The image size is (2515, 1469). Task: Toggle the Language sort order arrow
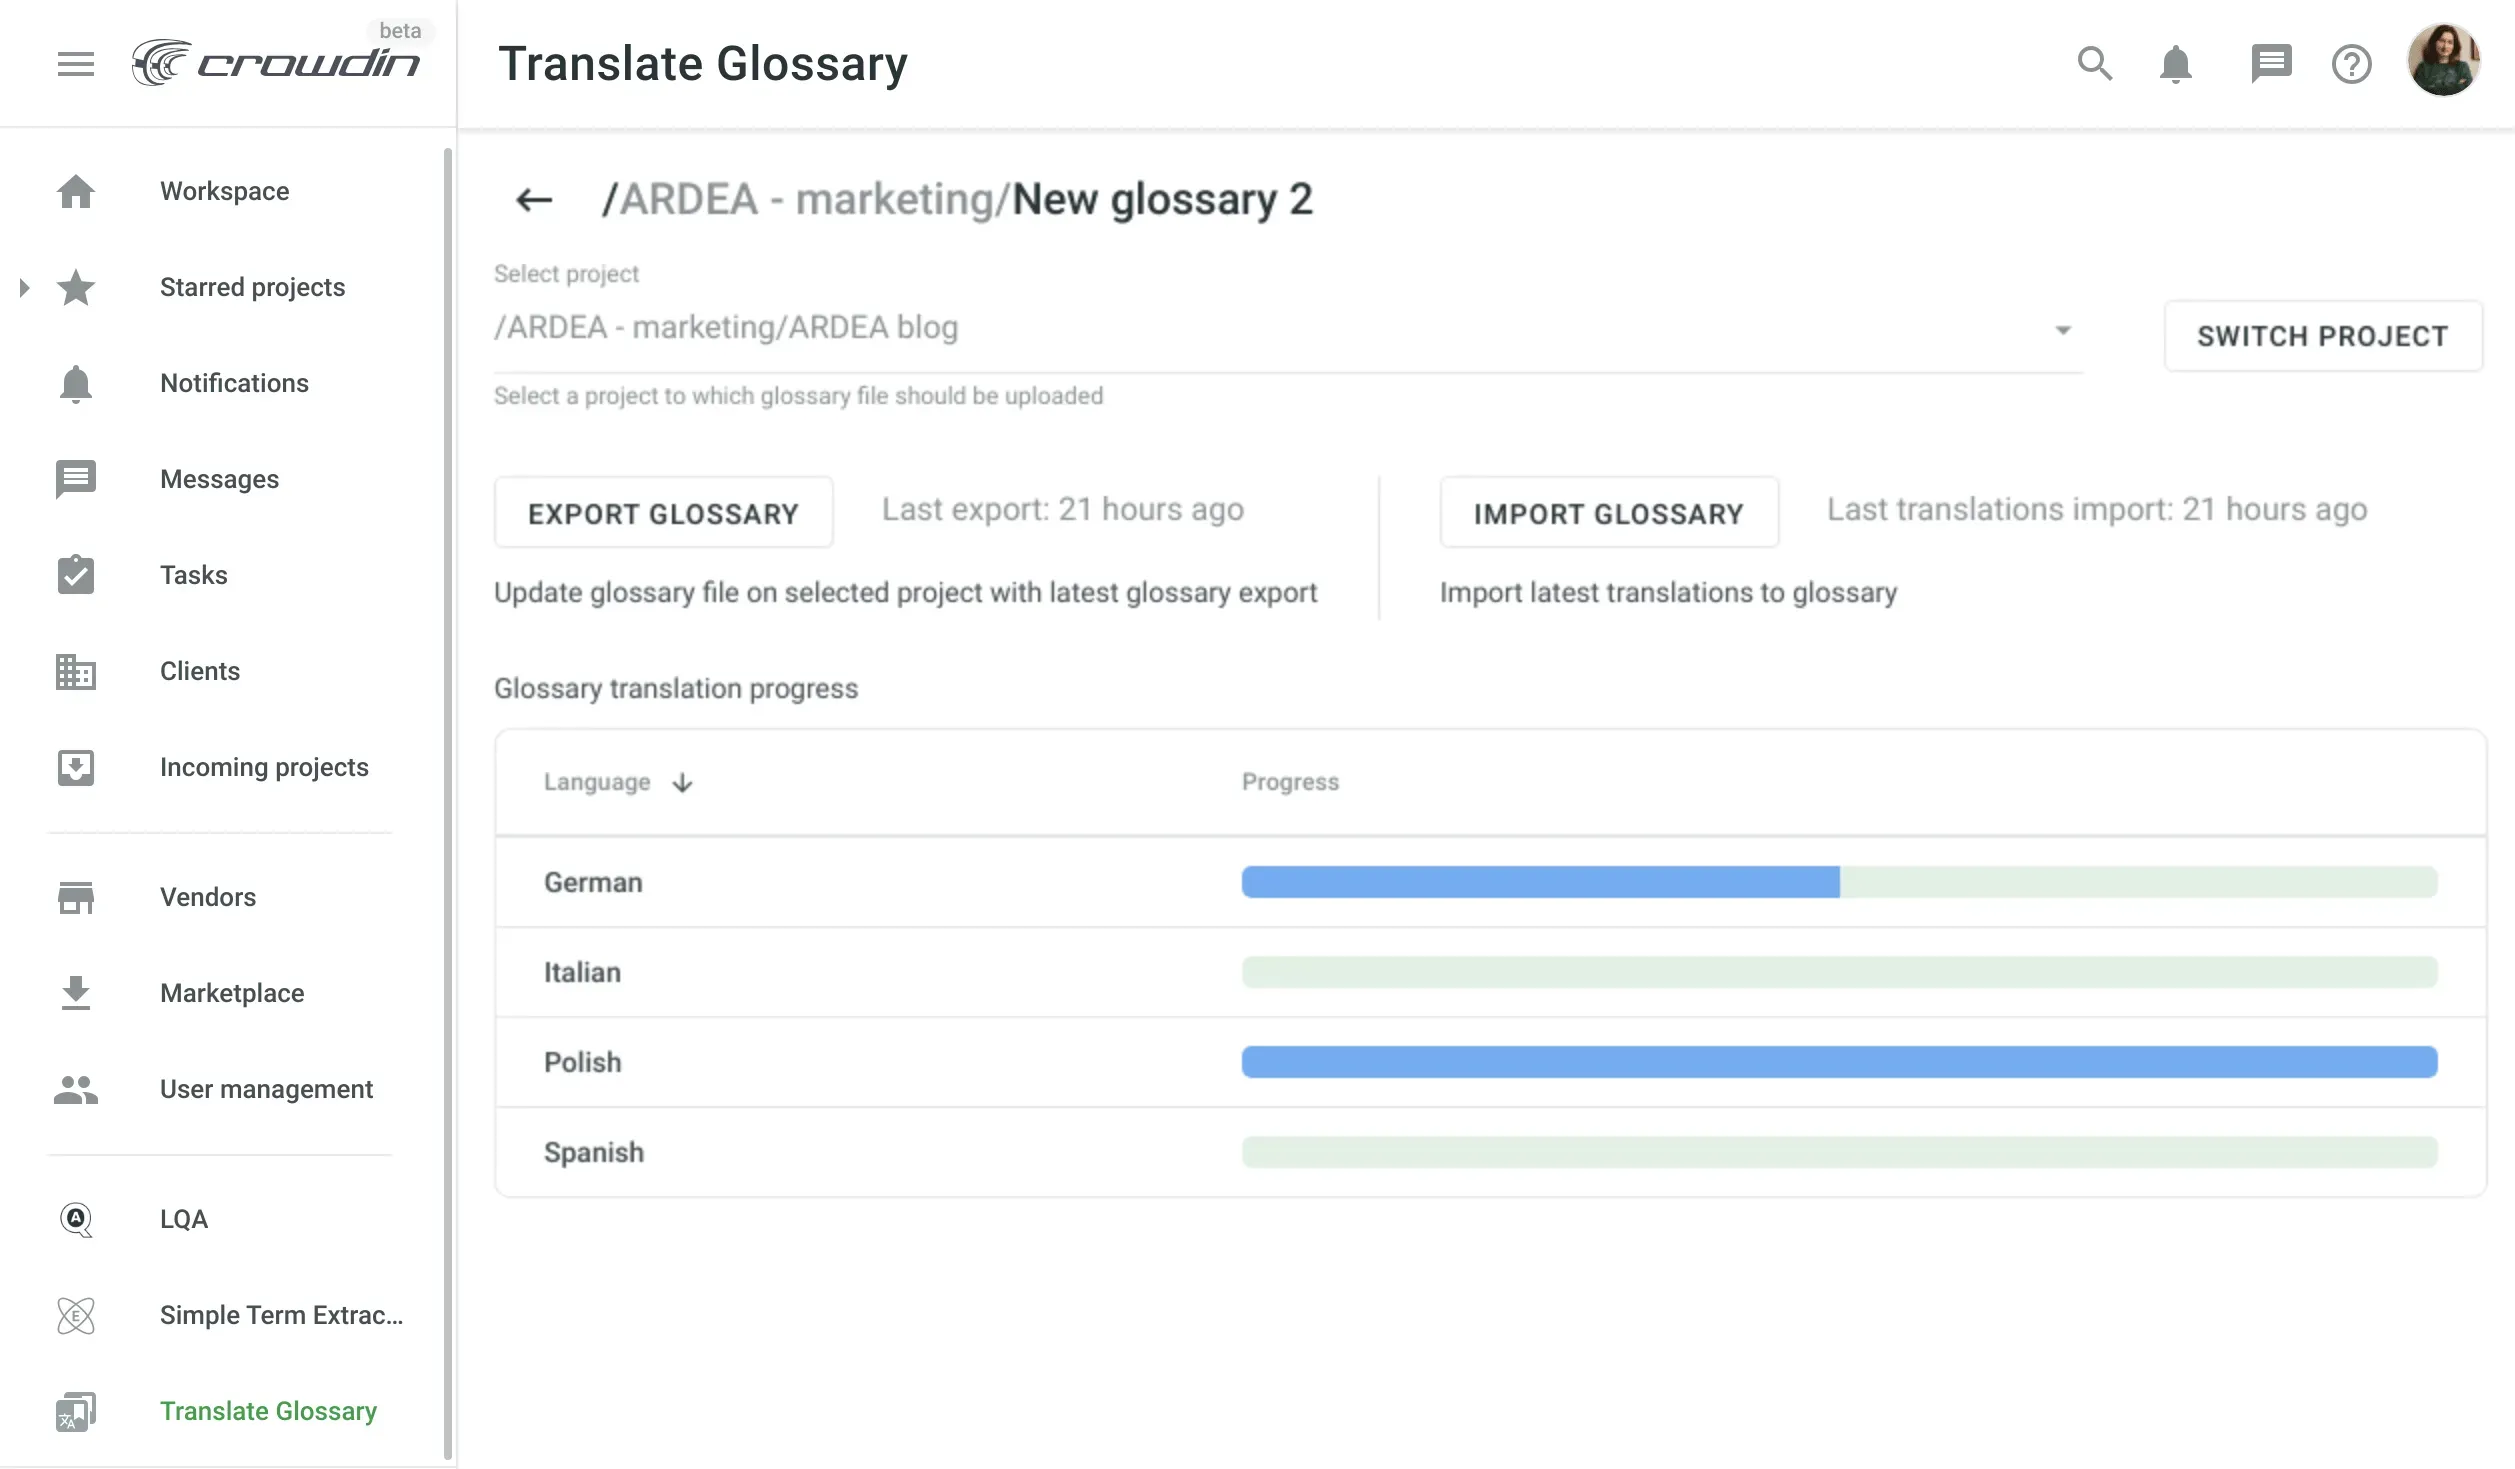[x=682, y=782]
